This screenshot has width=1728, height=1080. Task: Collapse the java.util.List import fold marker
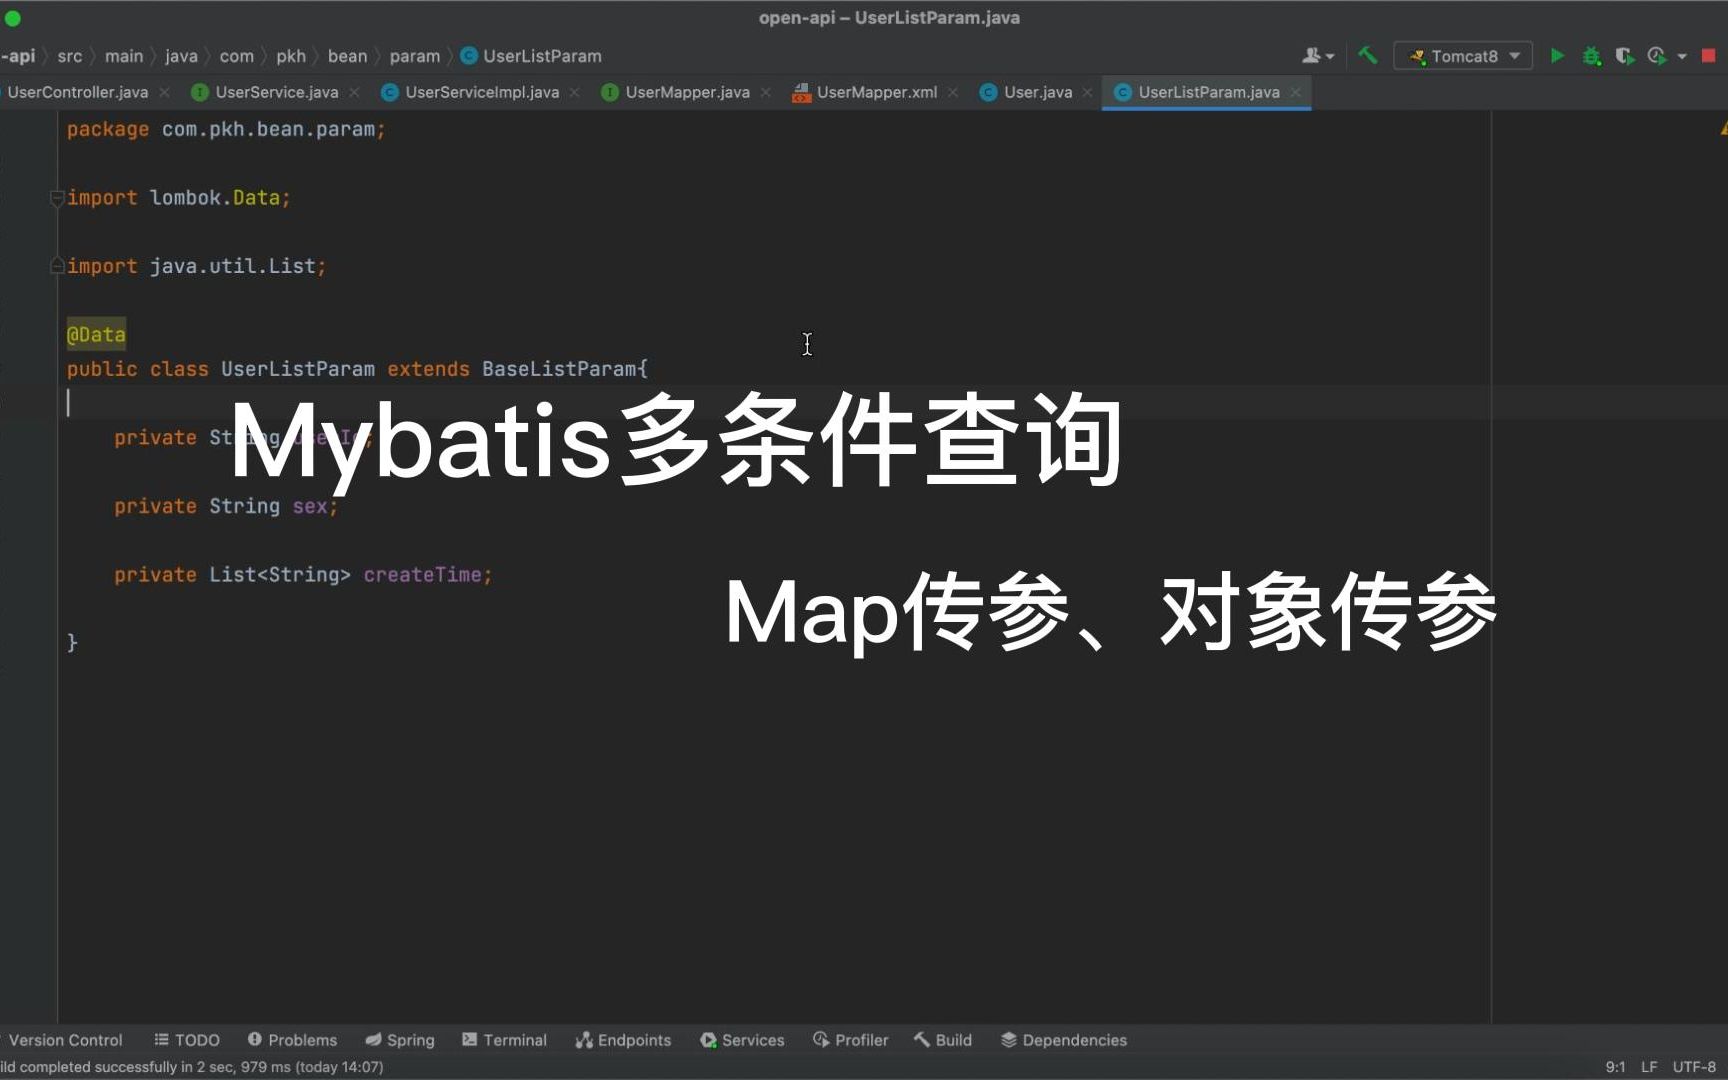click(x=57, y=266)
